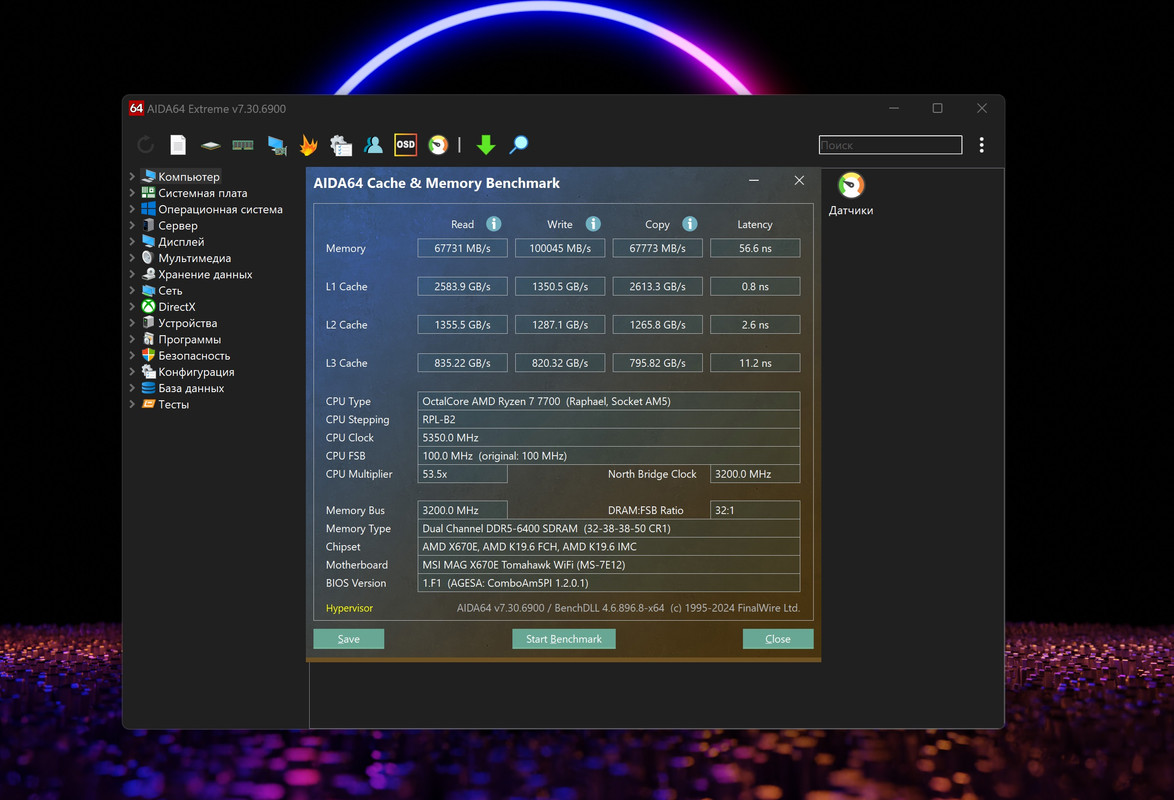Click the Refresh toolbar icon
The height and width of the screenshot is (800, 1174).
(x=145, y=145)
